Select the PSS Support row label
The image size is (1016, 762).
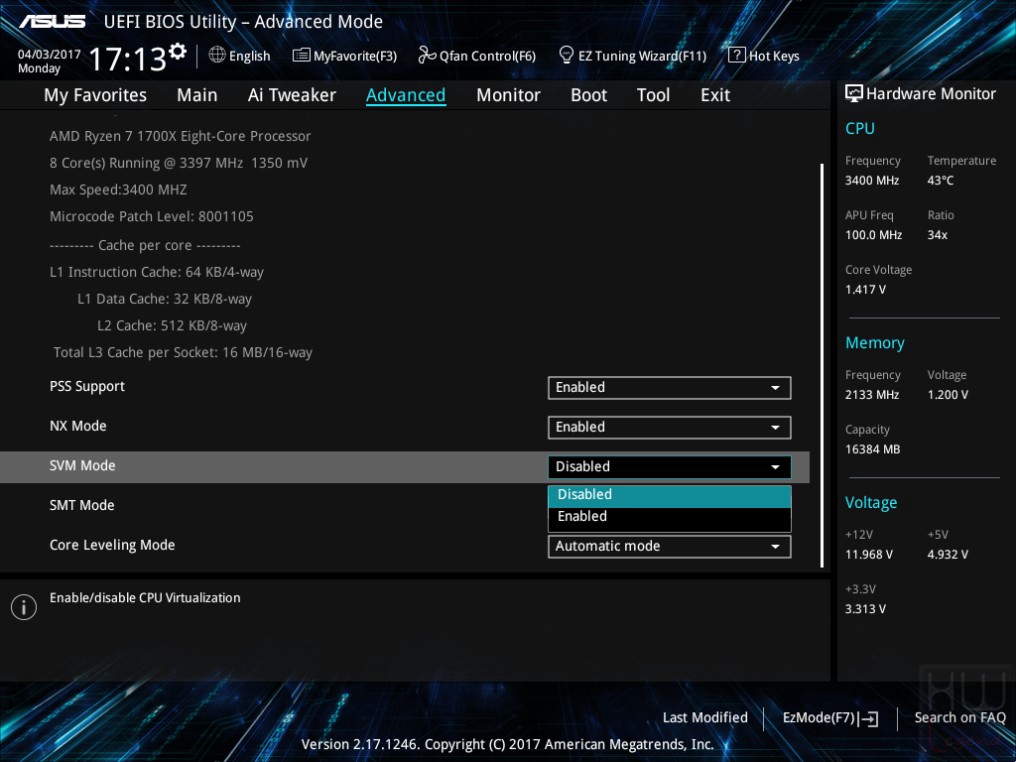(87, 386)
